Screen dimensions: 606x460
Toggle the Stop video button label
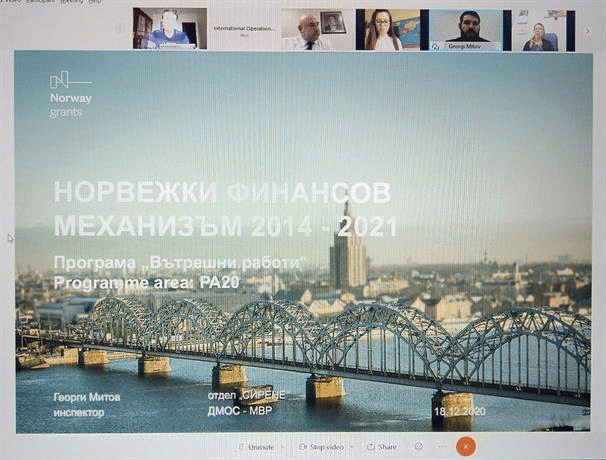(327, 447)
